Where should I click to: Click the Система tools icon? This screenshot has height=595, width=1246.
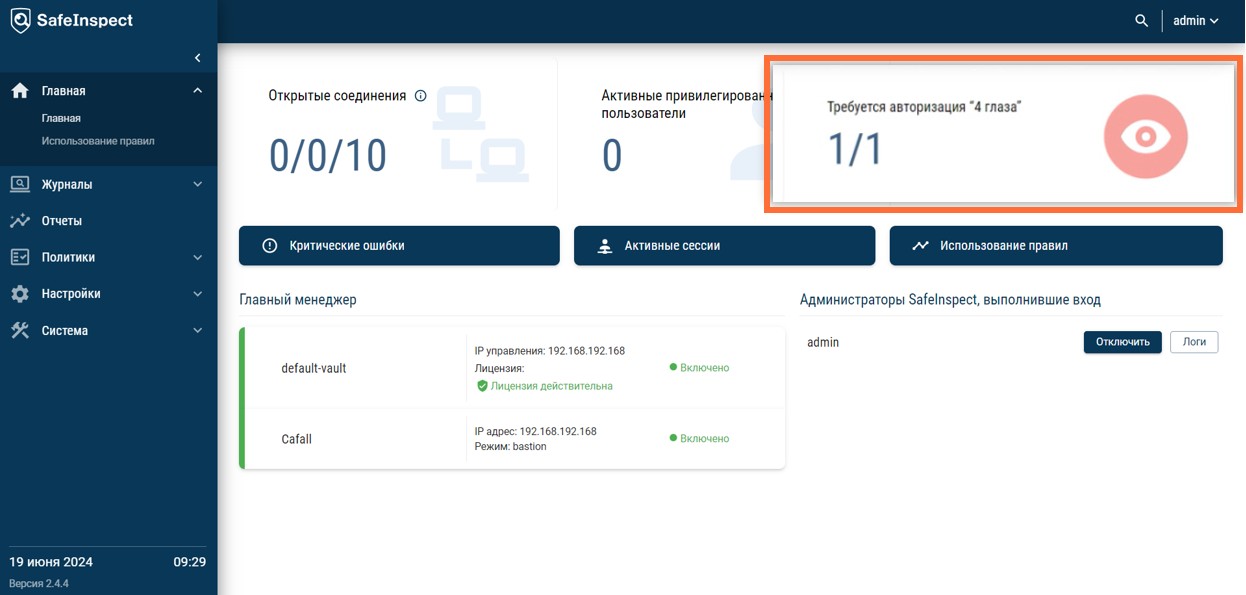[20, 331]
